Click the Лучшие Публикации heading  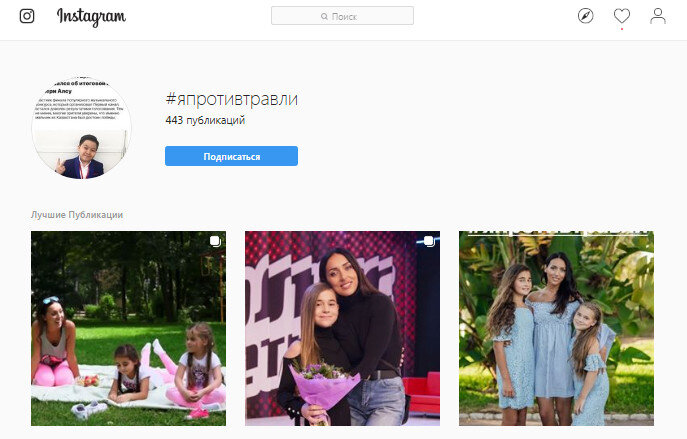tap(77, 215)
